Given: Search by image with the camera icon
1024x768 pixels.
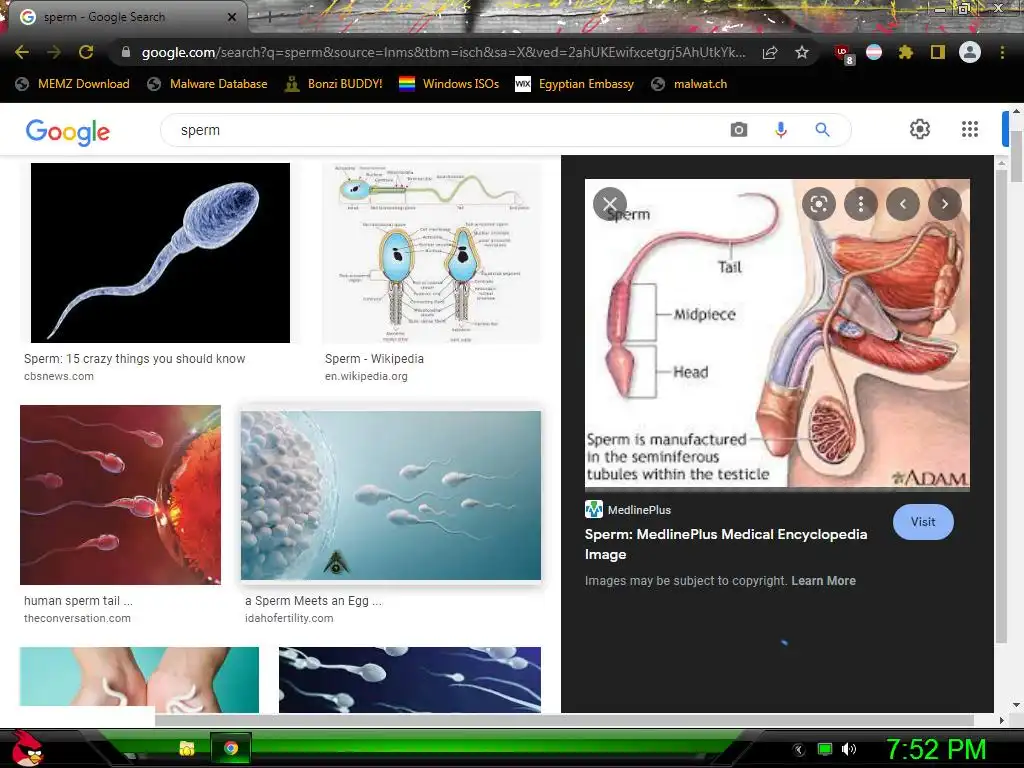Looking at the screenshot, I should coord(739,129).
